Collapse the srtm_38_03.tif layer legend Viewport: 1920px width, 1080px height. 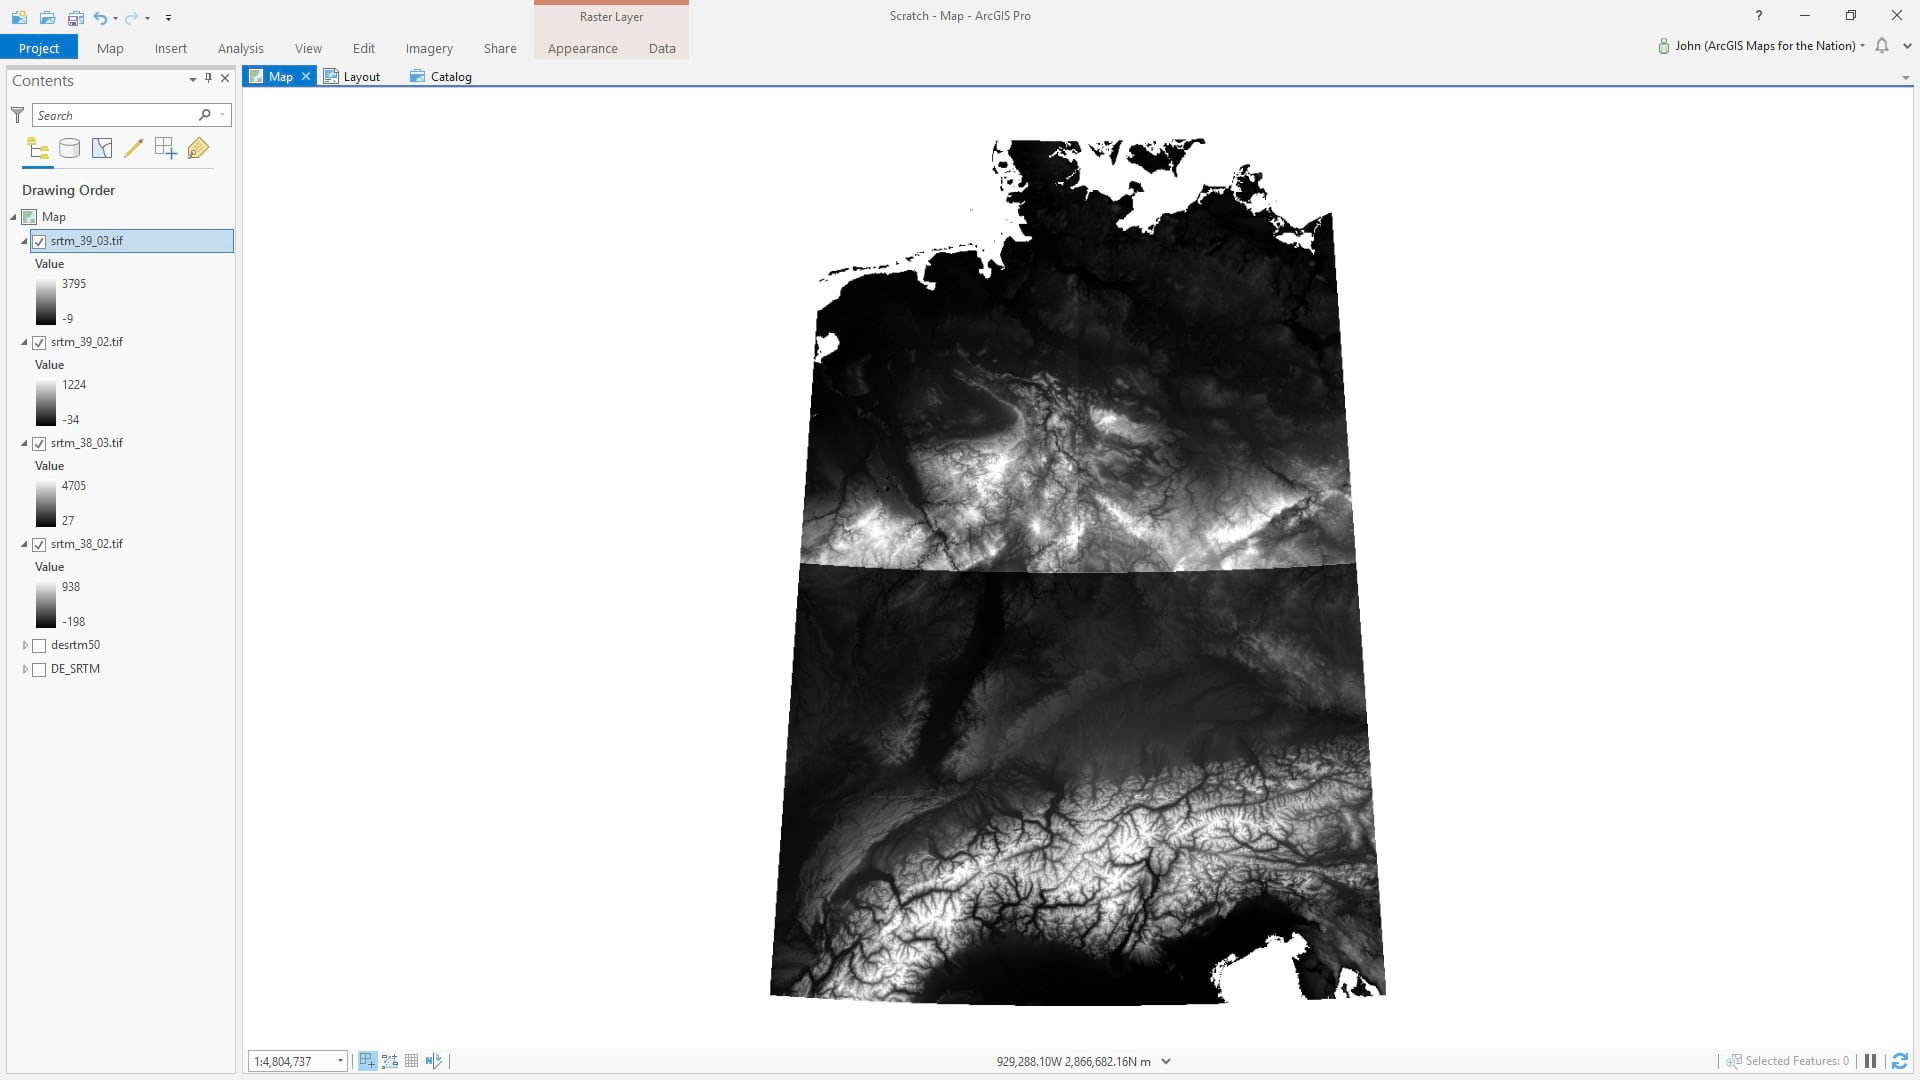[x=25, y=443]
